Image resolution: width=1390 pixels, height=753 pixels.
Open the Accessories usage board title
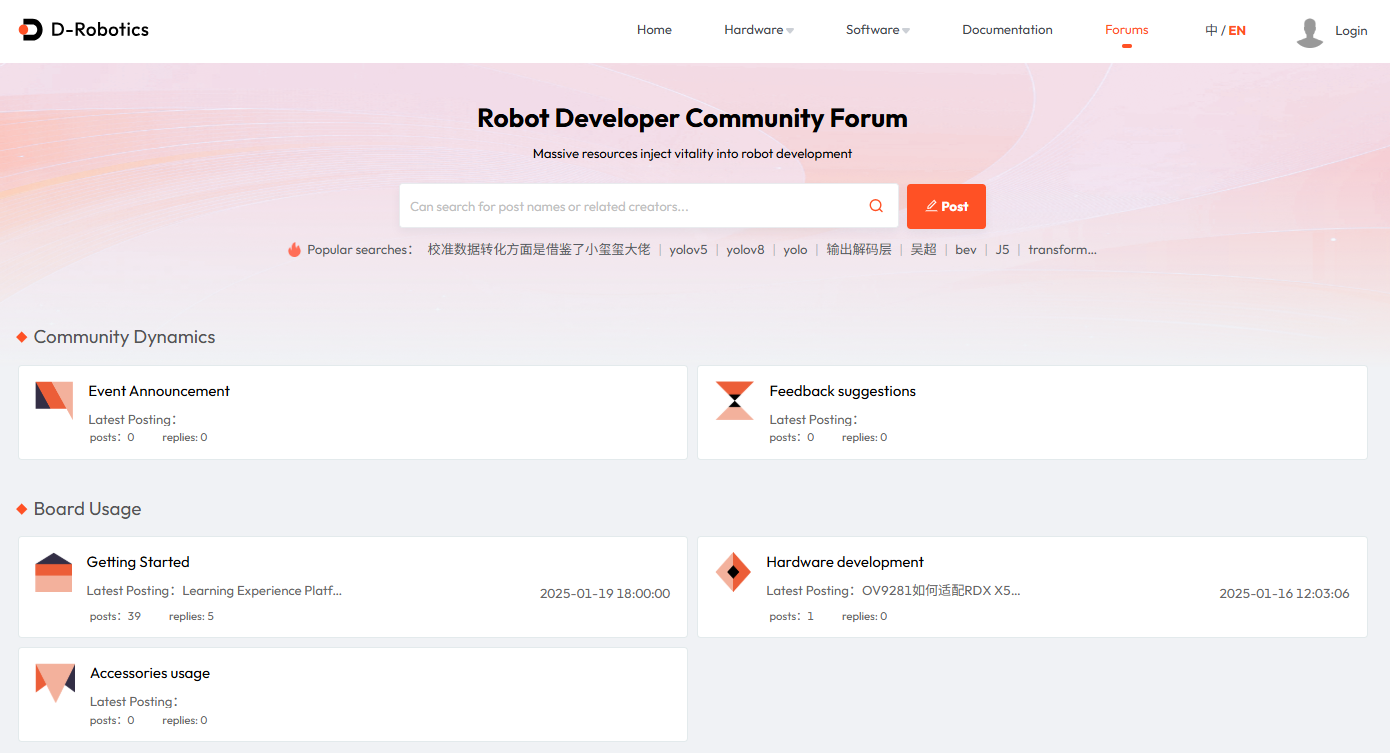click(x=150, y=673)
